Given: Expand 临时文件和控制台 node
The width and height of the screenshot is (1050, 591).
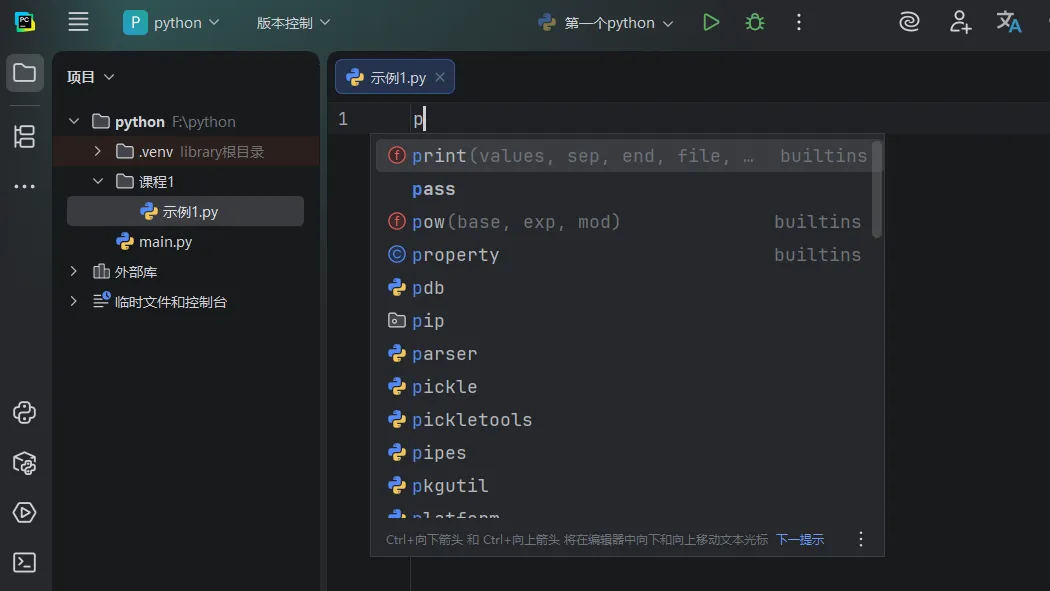Looking at the screenshot, I should point(74,301).
